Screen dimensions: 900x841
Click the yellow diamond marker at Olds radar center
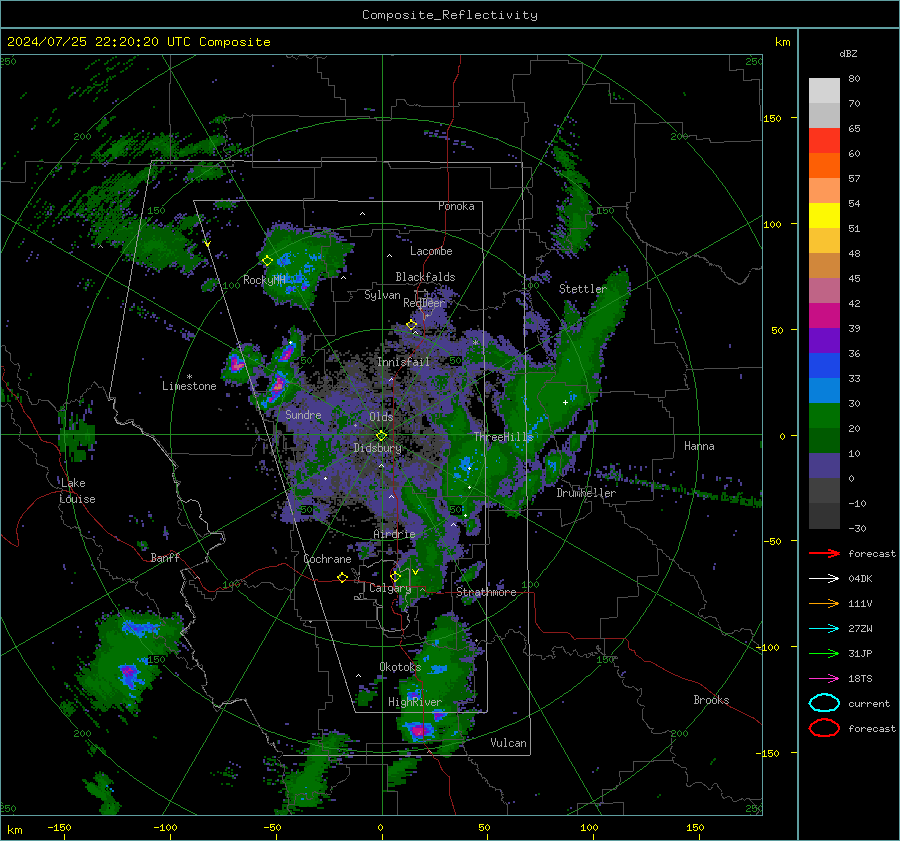(382, 436)
